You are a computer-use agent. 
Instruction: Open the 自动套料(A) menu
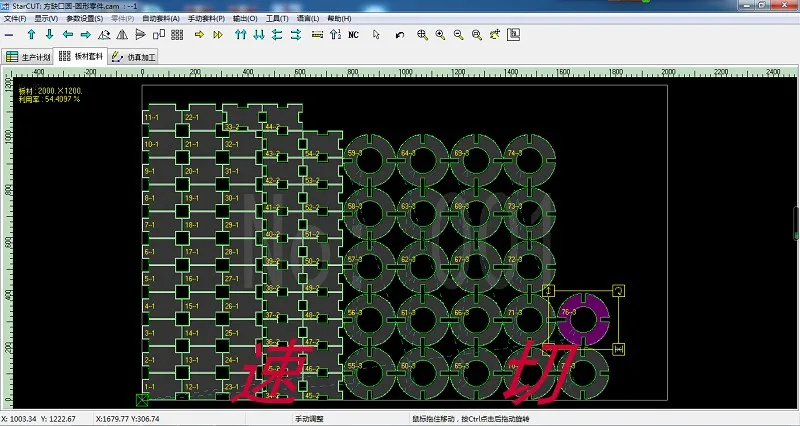click(x=161, y=18)
